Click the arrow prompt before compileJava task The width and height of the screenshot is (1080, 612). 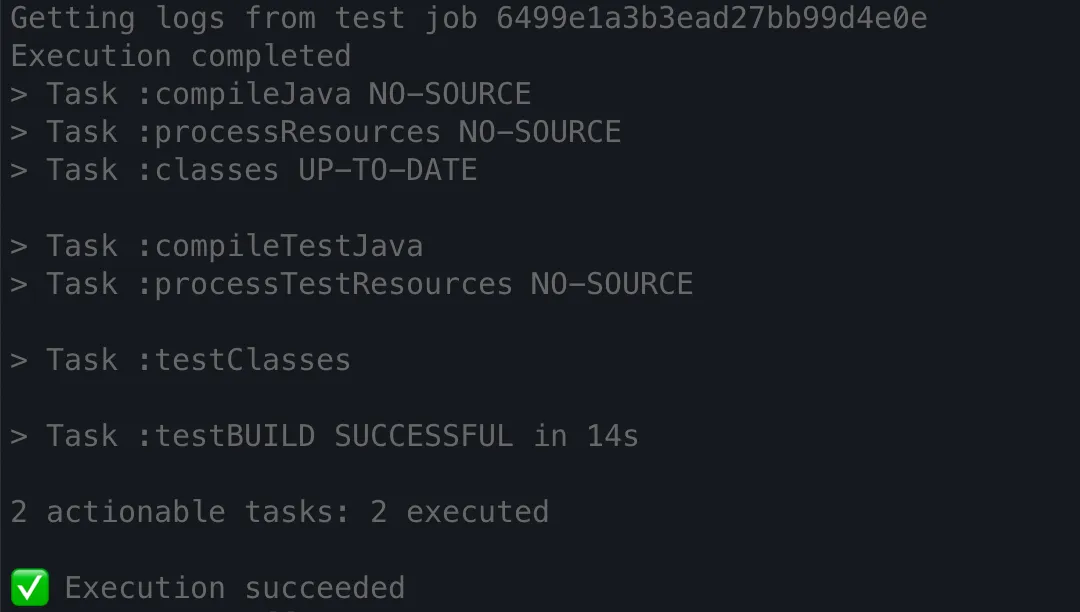(x=19, y=94)
